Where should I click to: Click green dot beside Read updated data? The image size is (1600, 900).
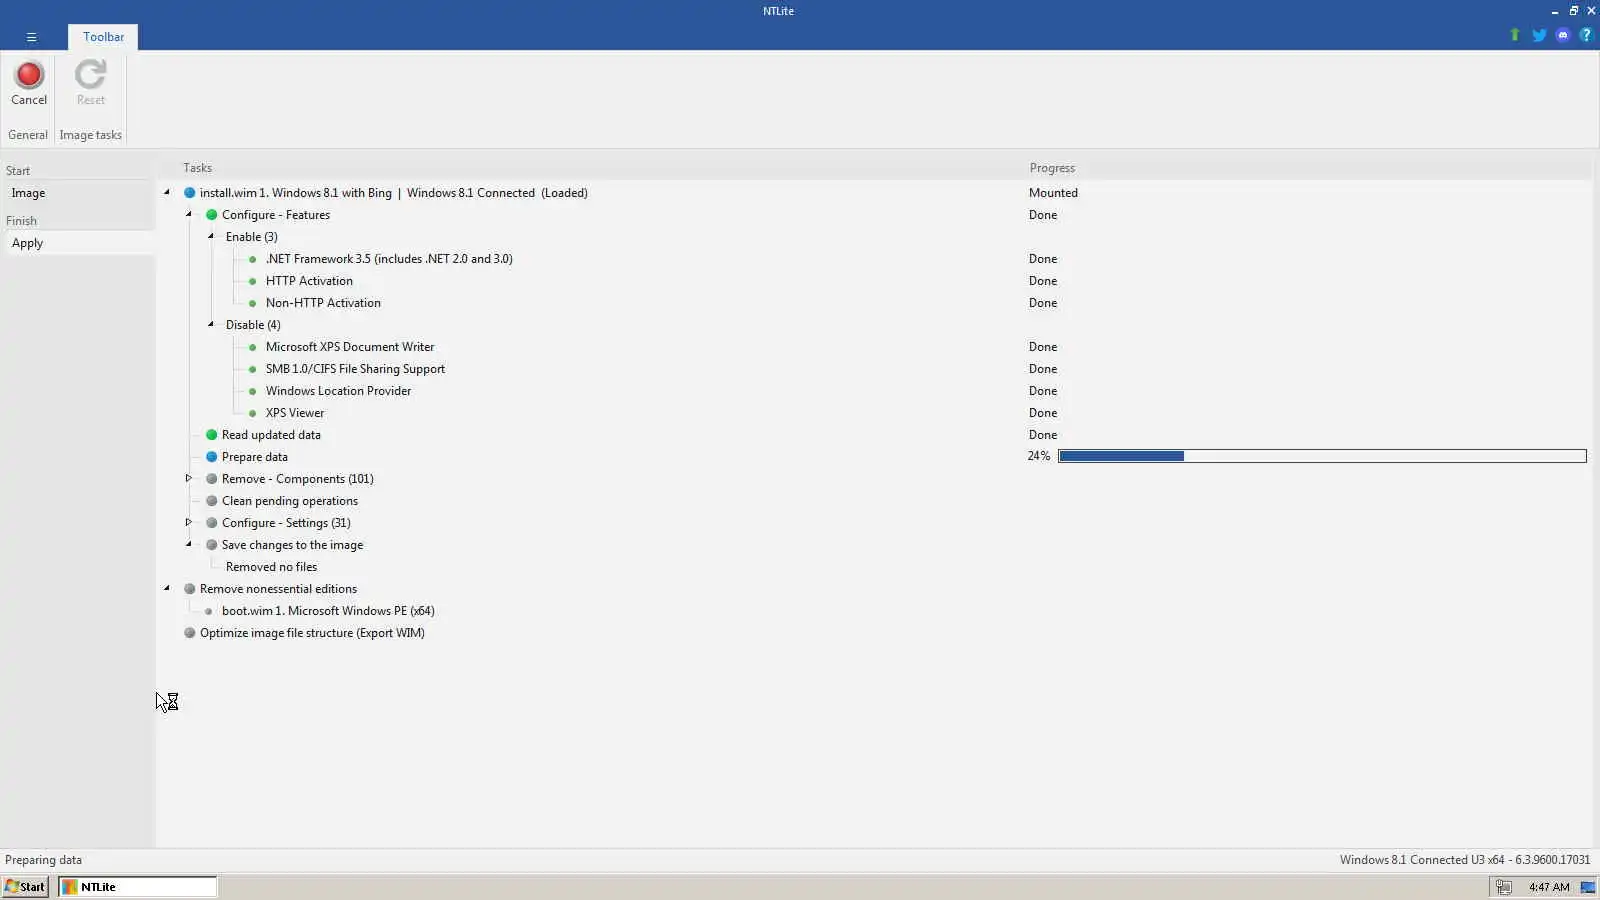pos(211,435)
